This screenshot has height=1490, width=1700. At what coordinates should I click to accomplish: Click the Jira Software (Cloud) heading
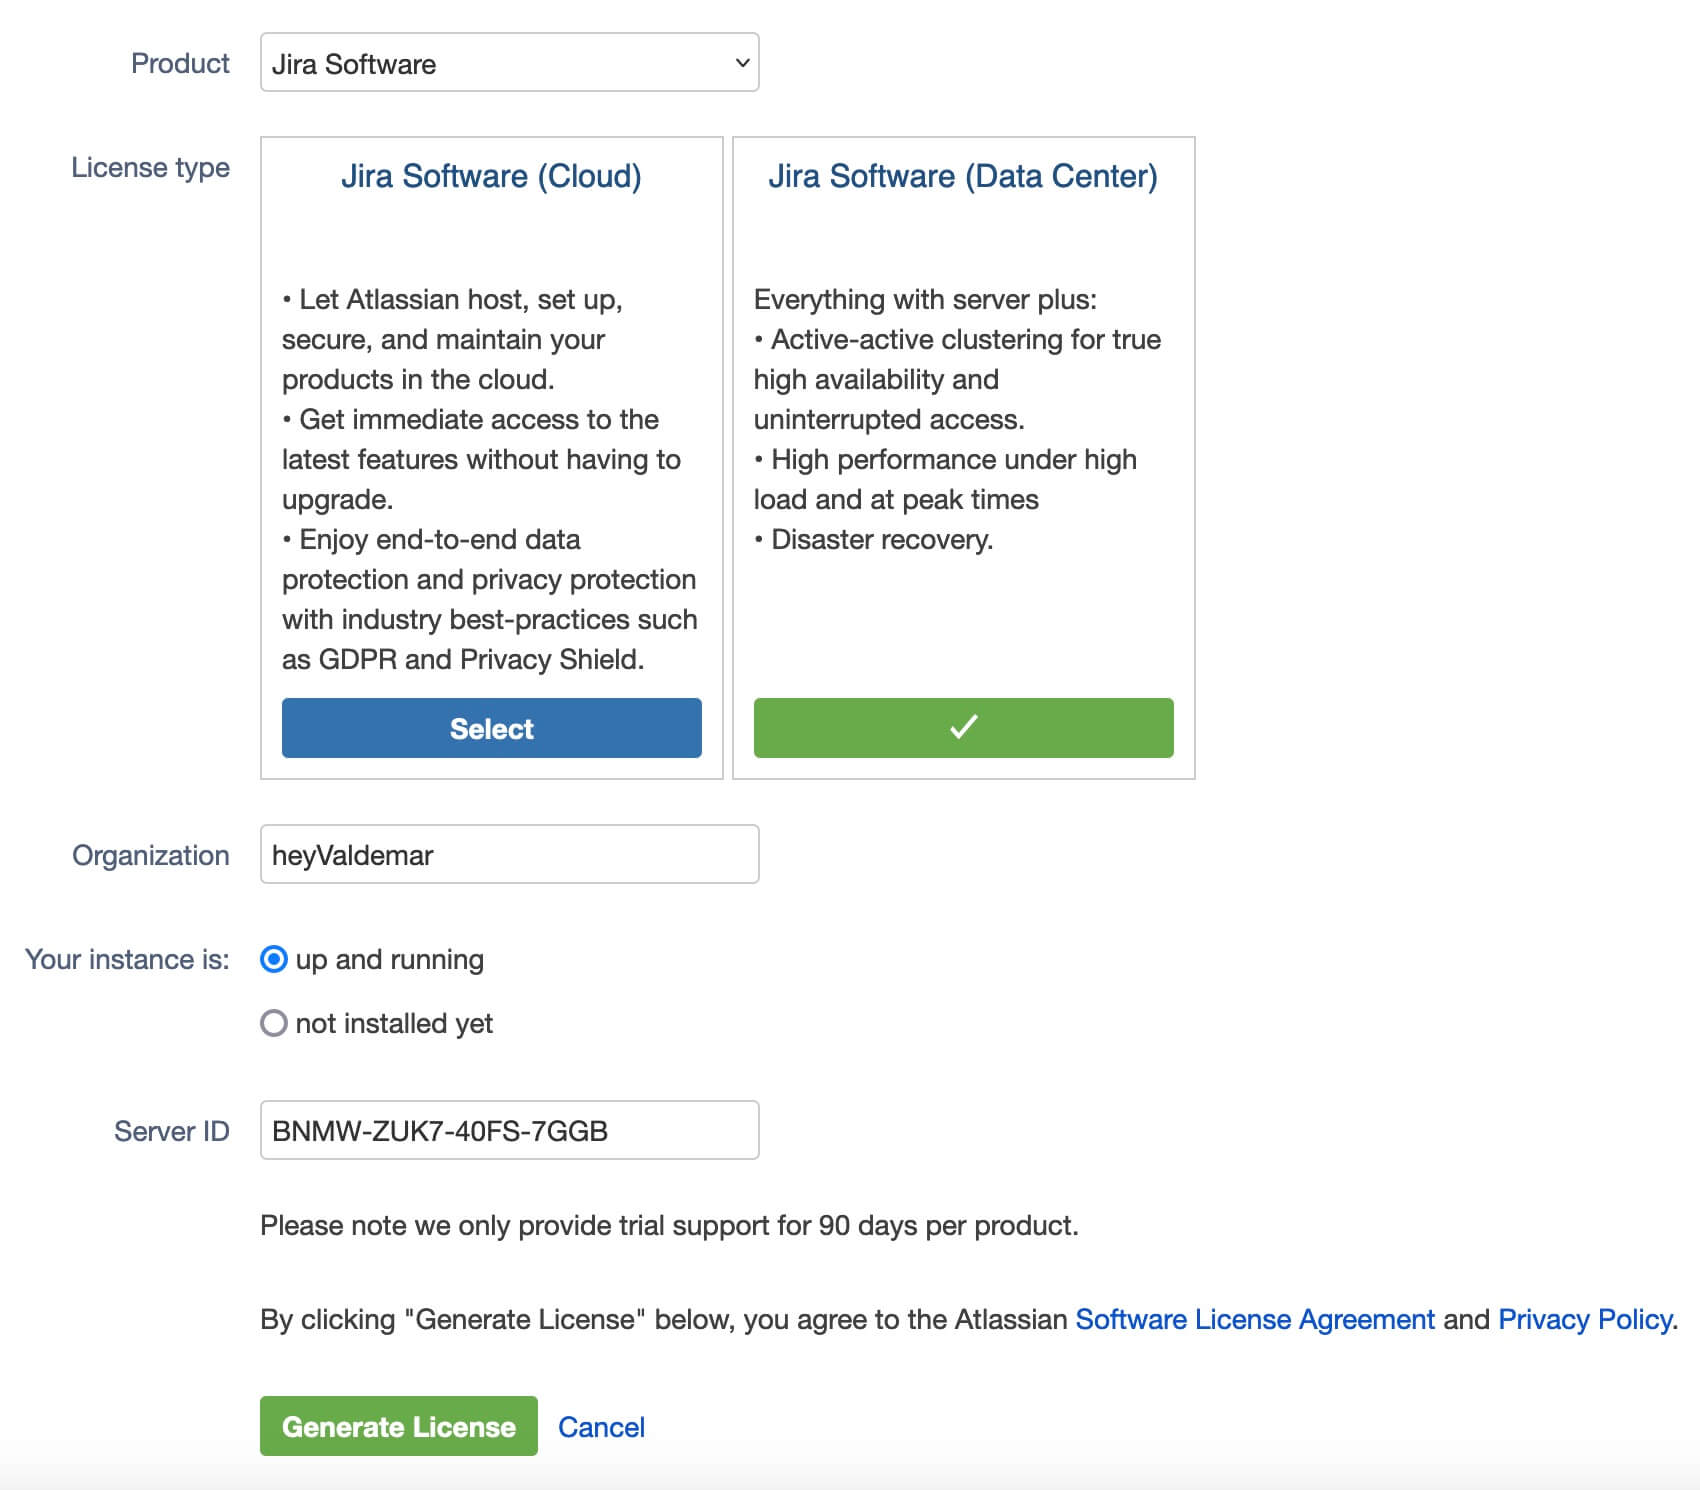pyautogui.click(x=491, y=176)
